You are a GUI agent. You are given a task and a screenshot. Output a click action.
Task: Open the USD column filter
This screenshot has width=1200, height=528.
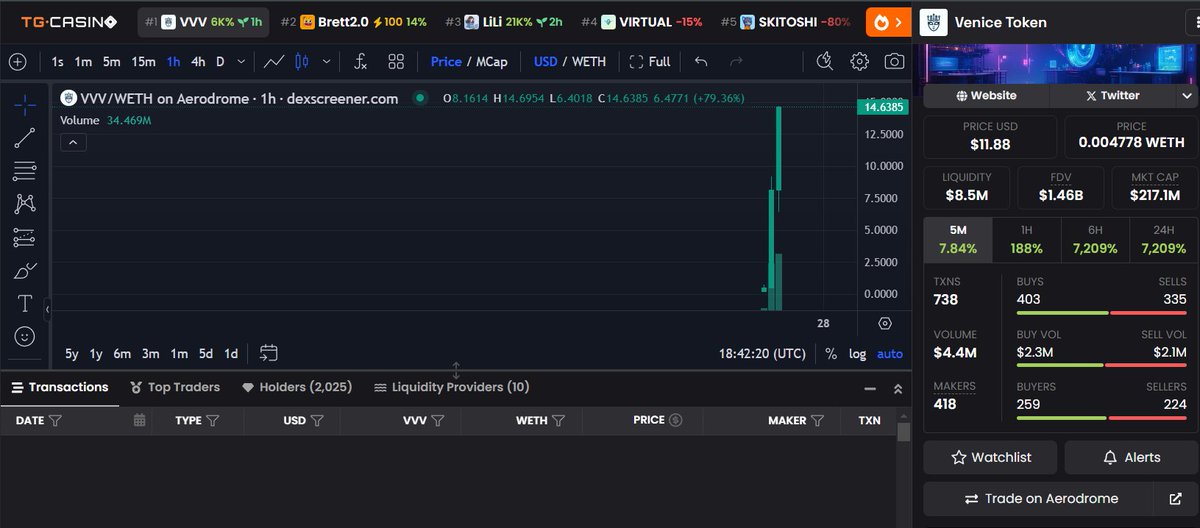point(316,421)
